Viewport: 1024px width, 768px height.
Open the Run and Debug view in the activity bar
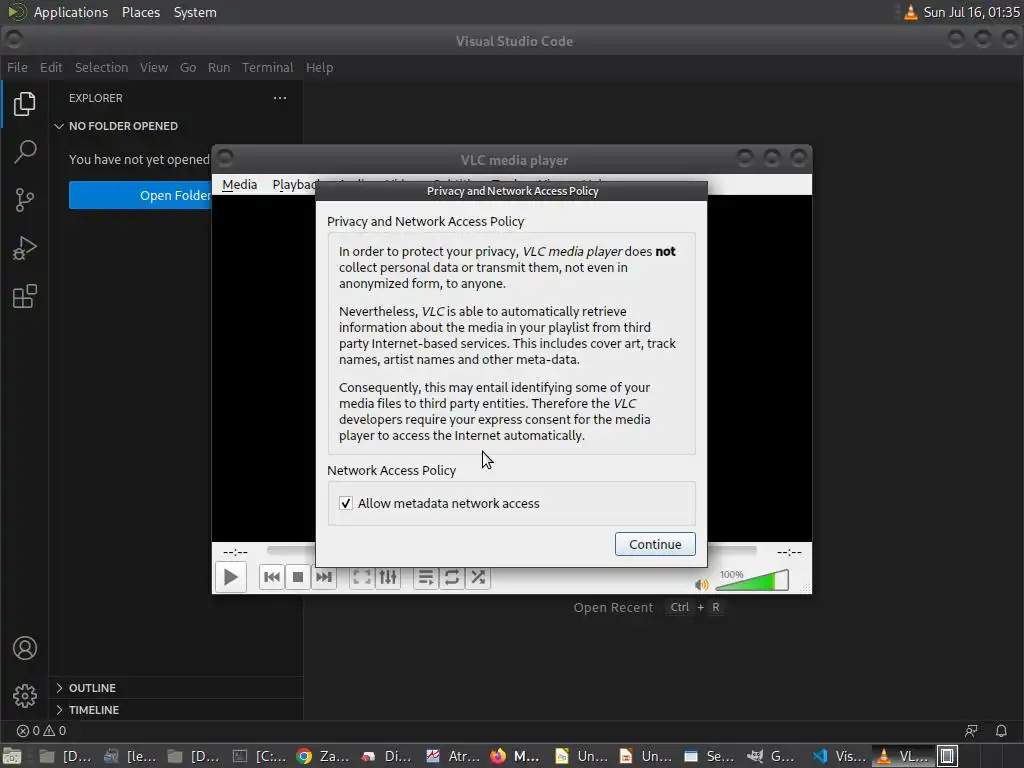pos(24,248)
